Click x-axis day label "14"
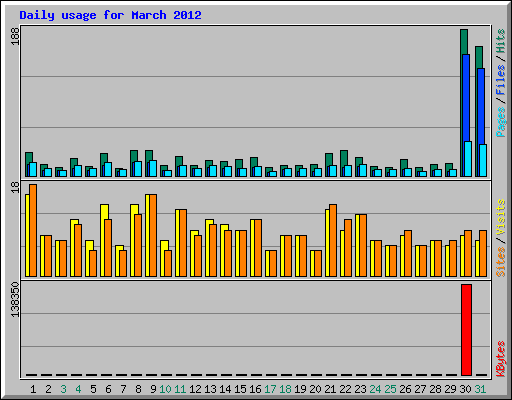 click(225, 389)
